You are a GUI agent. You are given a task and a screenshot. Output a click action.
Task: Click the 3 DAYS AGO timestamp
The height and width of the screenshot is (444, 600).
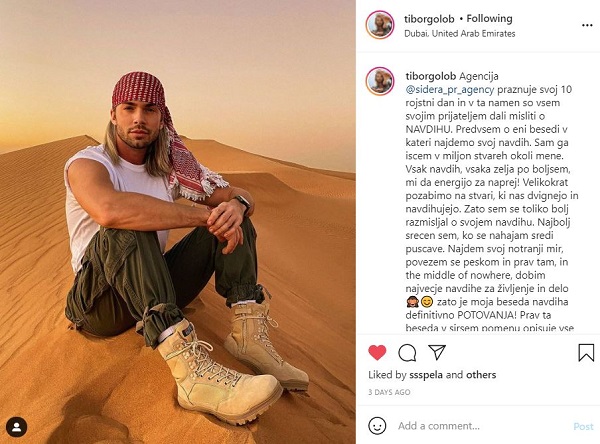click(x=389, y=392)
